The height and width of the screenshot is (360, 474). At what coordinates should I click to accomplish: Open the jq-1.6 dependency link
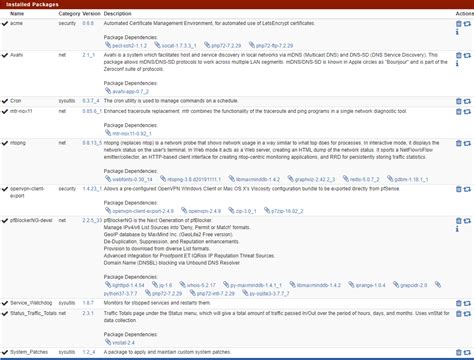coord(162,285)
